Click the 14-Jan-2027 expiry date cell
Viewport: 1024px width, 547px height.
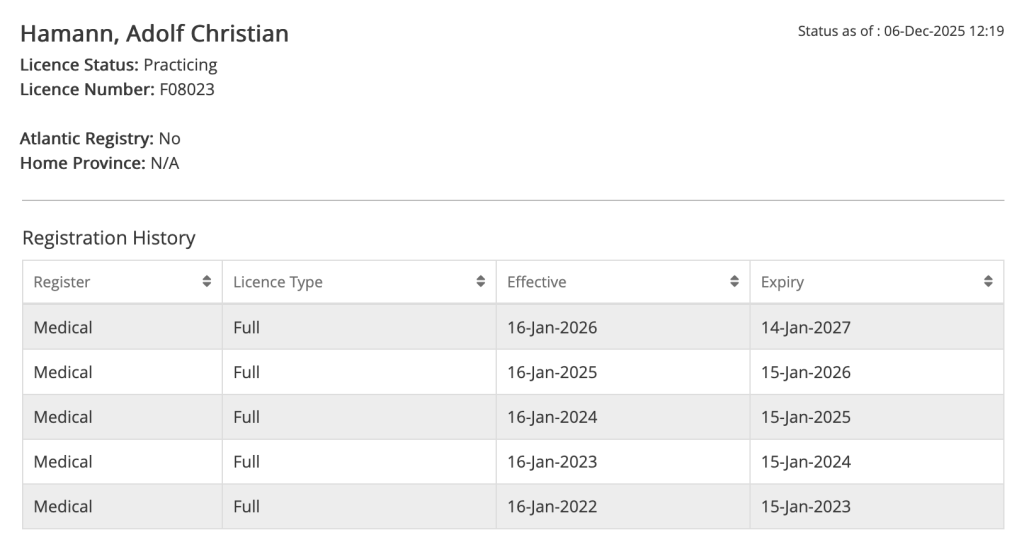806,327
